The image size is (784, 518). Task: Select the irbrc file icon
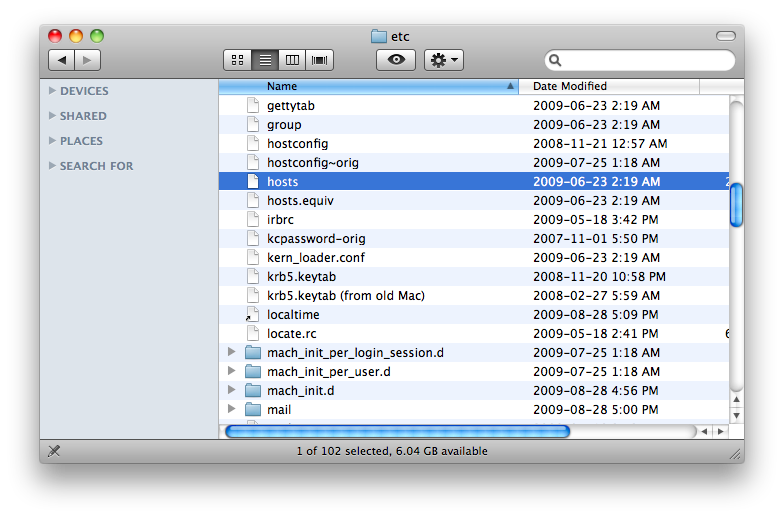[253, 220]
